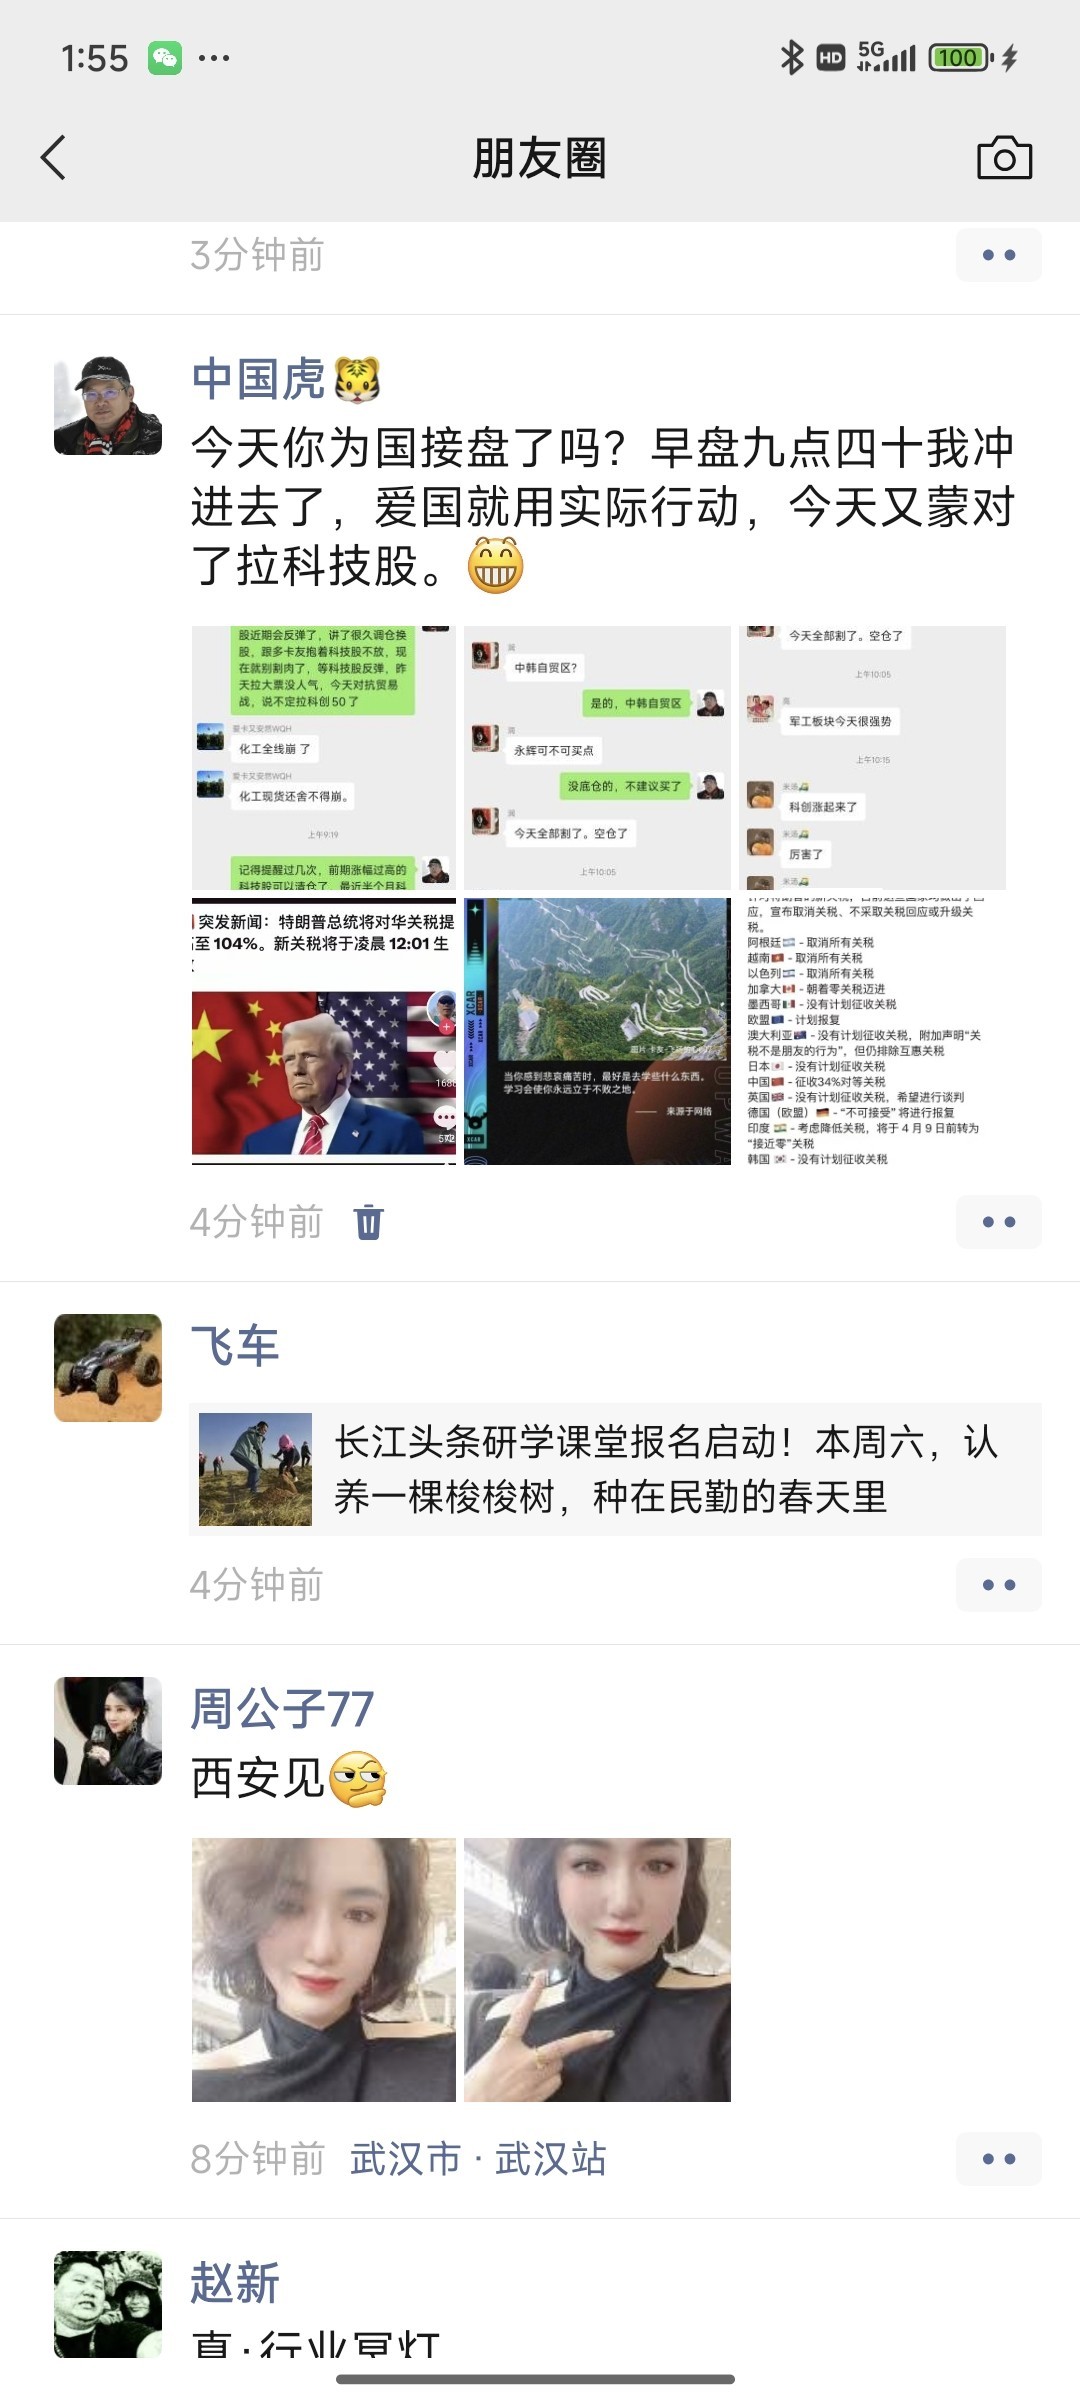
Task: View the country tariff list image
Action: [x=872, y=1031]
